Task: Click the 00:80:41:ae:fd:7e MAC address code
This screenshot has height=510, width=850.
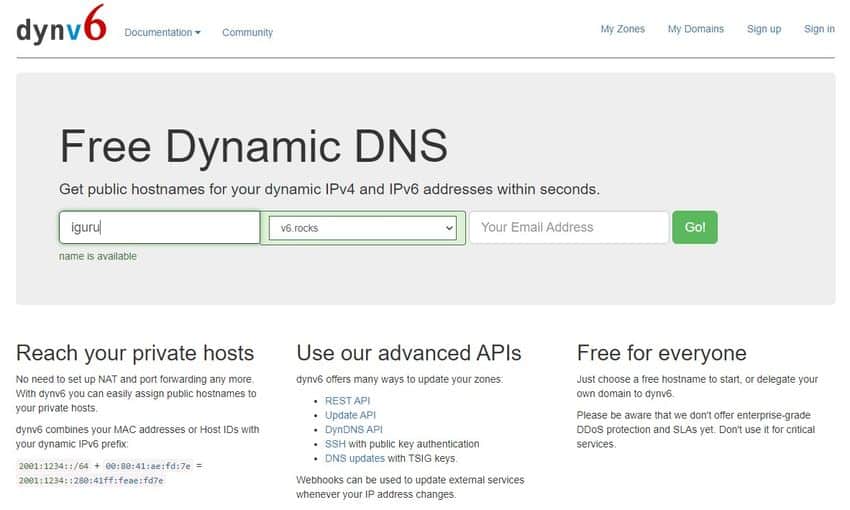Action: tap(148, 466)
